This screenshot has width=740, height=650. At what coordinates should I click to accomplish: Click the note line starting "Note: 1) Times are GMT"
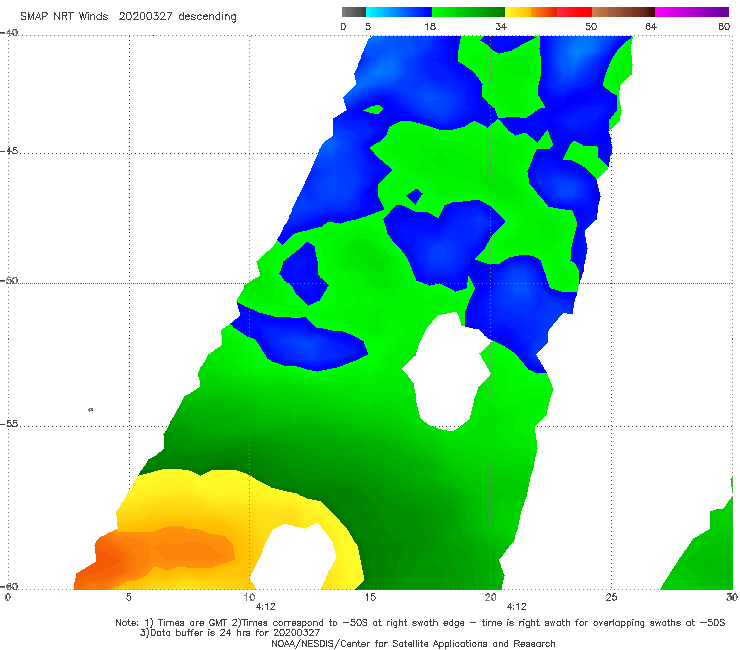[420, 623]
